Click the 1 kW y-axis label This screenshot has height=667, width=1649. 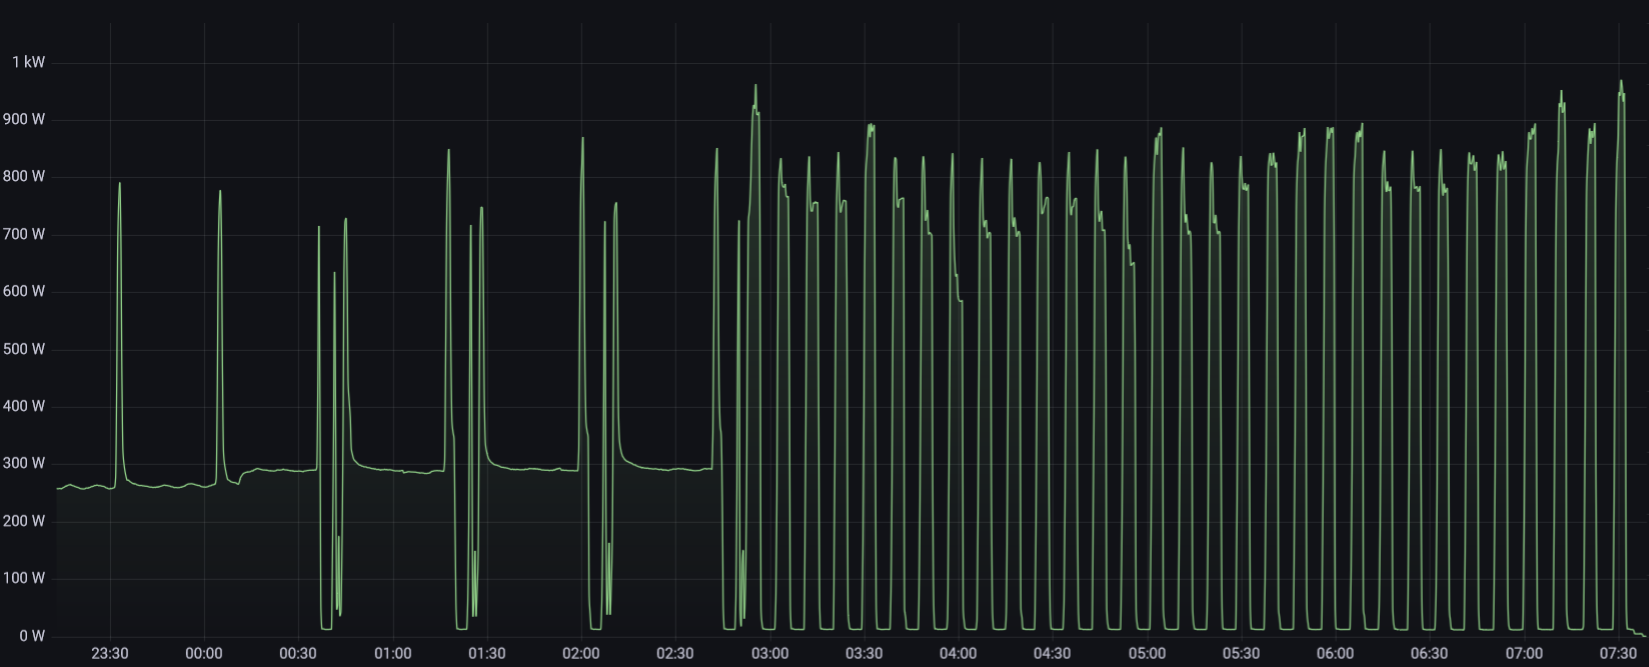tap(29, 62)
